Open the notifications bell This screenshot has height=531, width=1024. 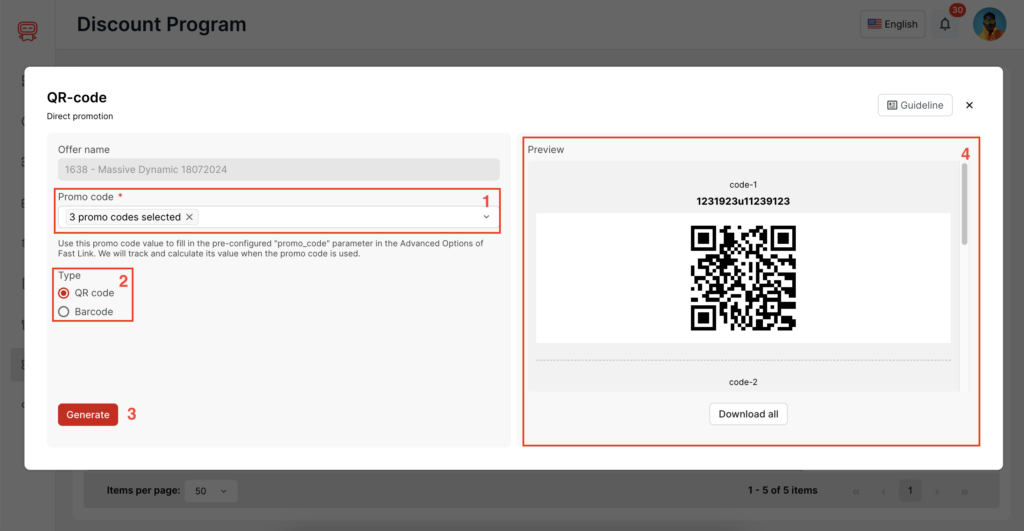[x=944, y=24]
